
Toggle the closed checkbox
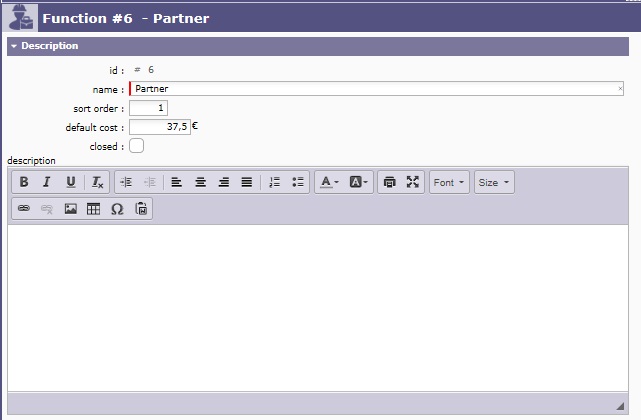tap(137, 146)
